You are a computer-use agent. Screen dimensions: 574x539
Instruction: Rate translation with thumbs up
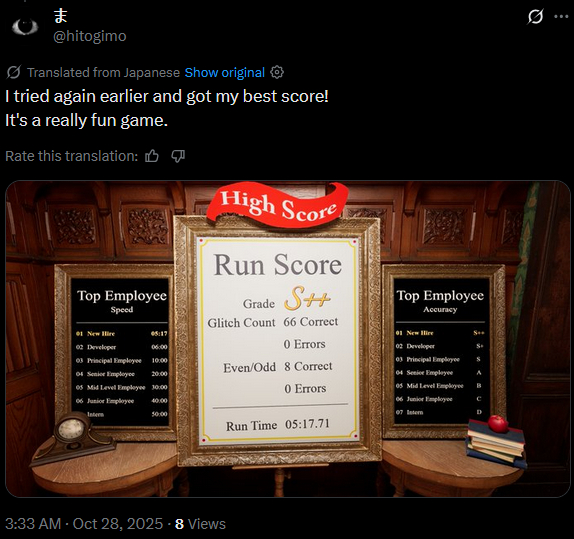point(152,156)
